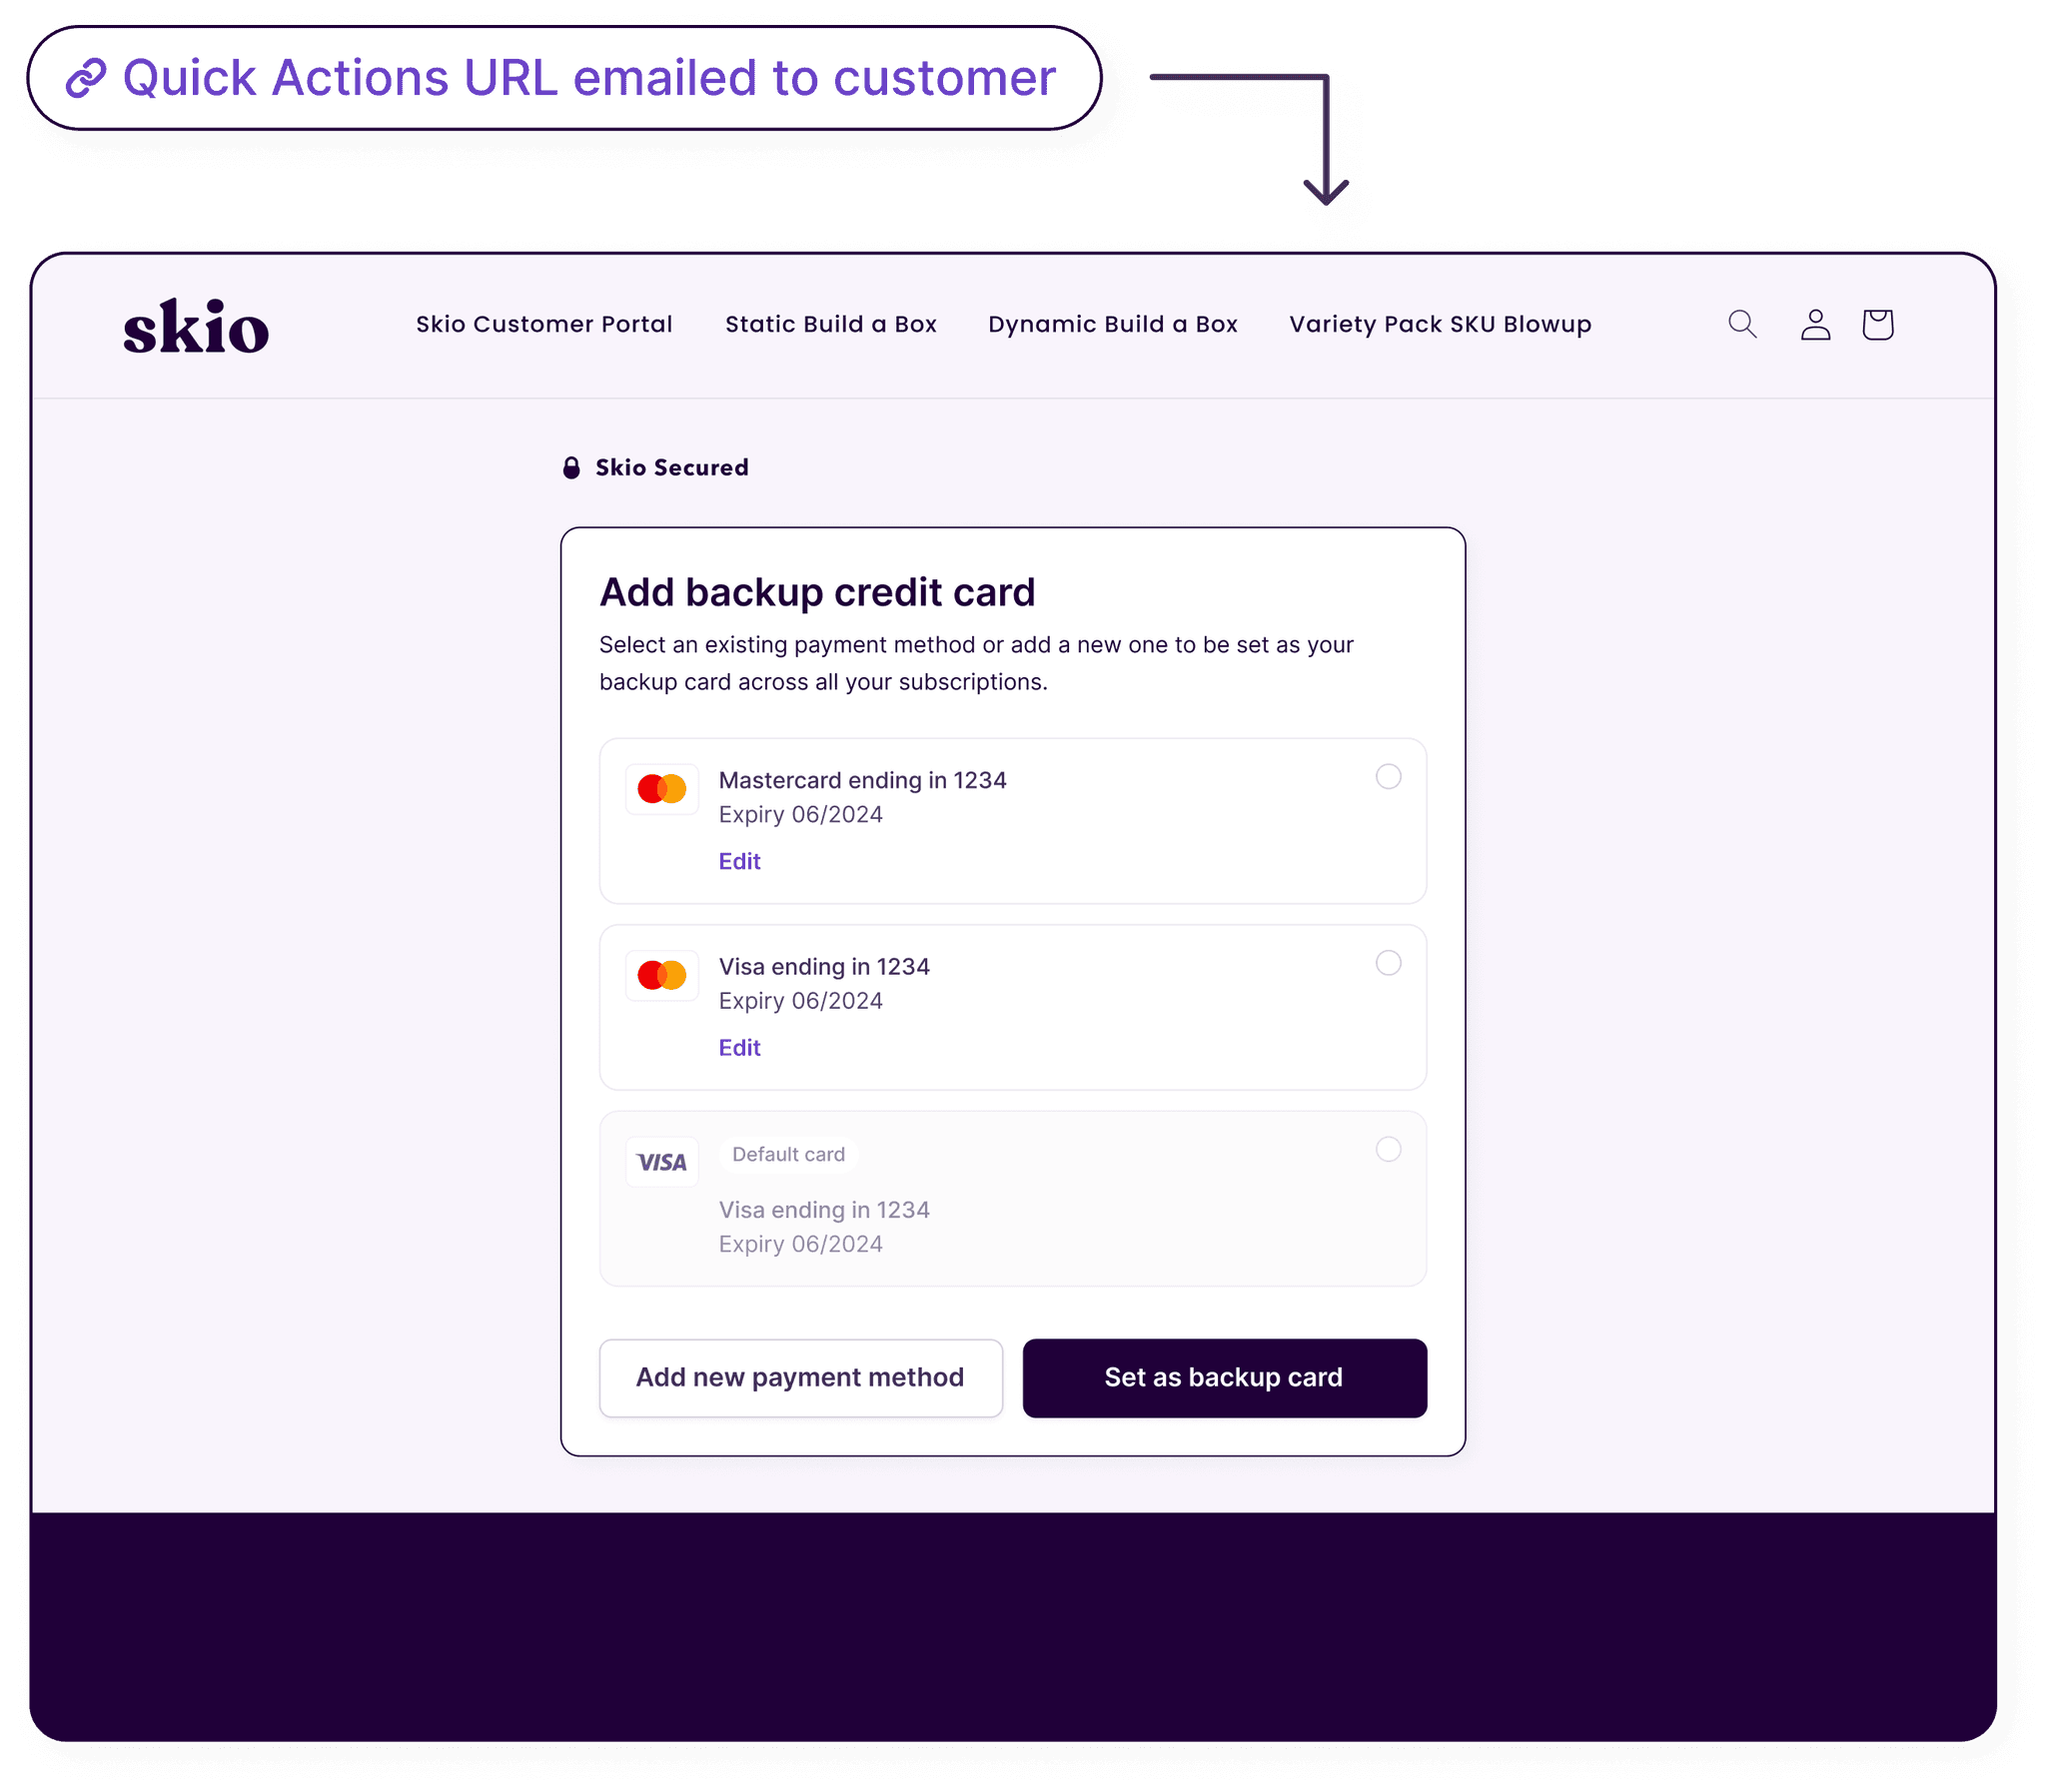Edit the Visa payment method

[739, 1047]
